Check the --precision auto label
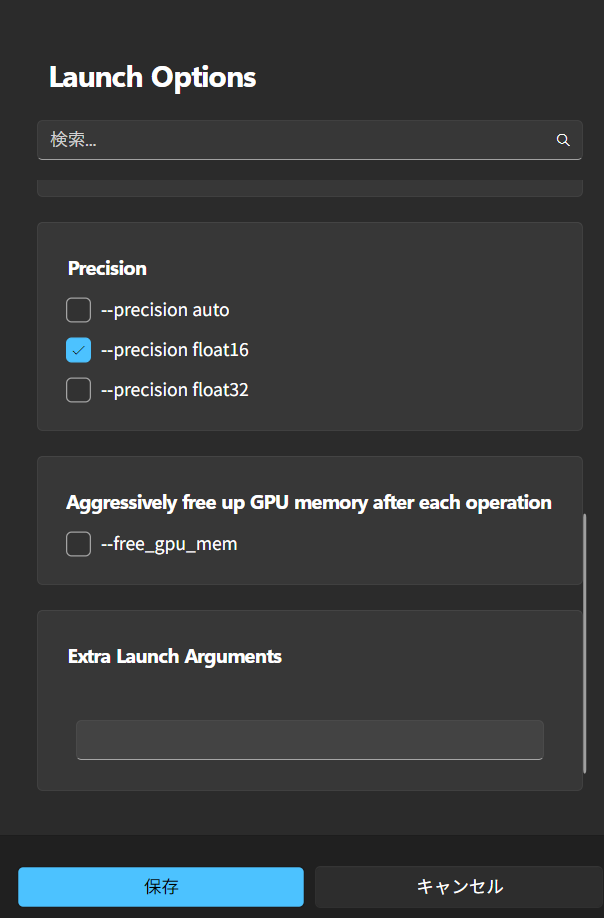604x918 pixels. tap(164, 310)
